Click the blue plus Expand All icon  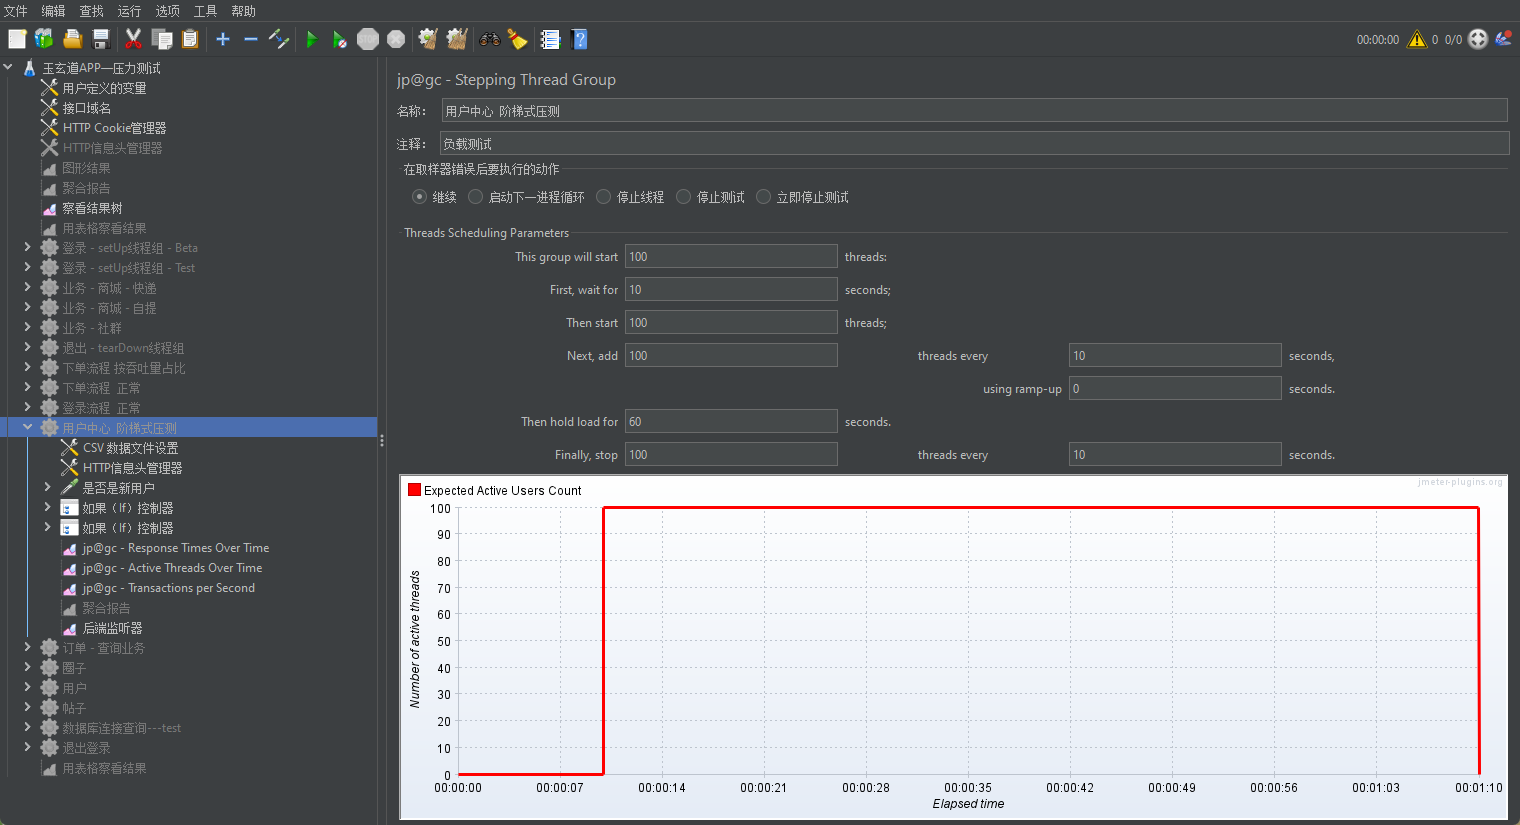223,39
